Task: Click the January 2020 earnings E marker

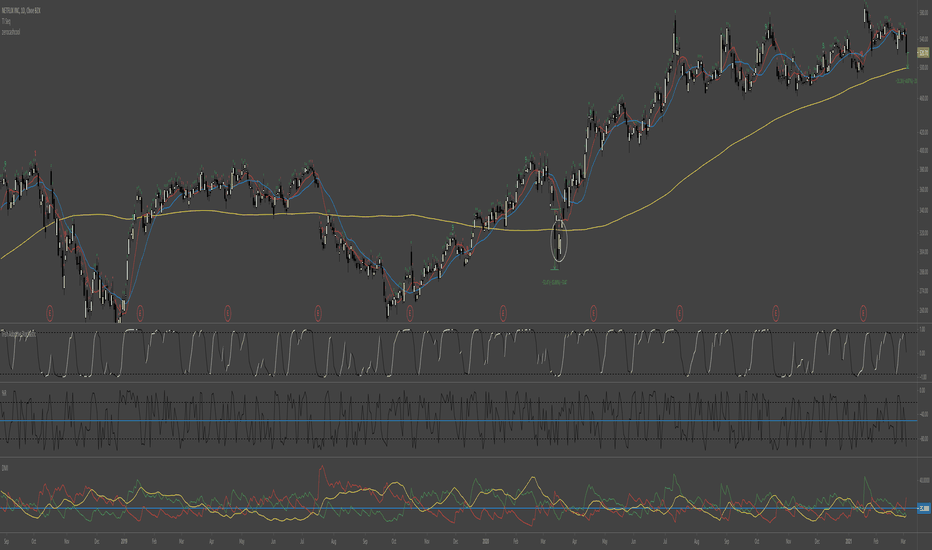Action: pos(503,312)
